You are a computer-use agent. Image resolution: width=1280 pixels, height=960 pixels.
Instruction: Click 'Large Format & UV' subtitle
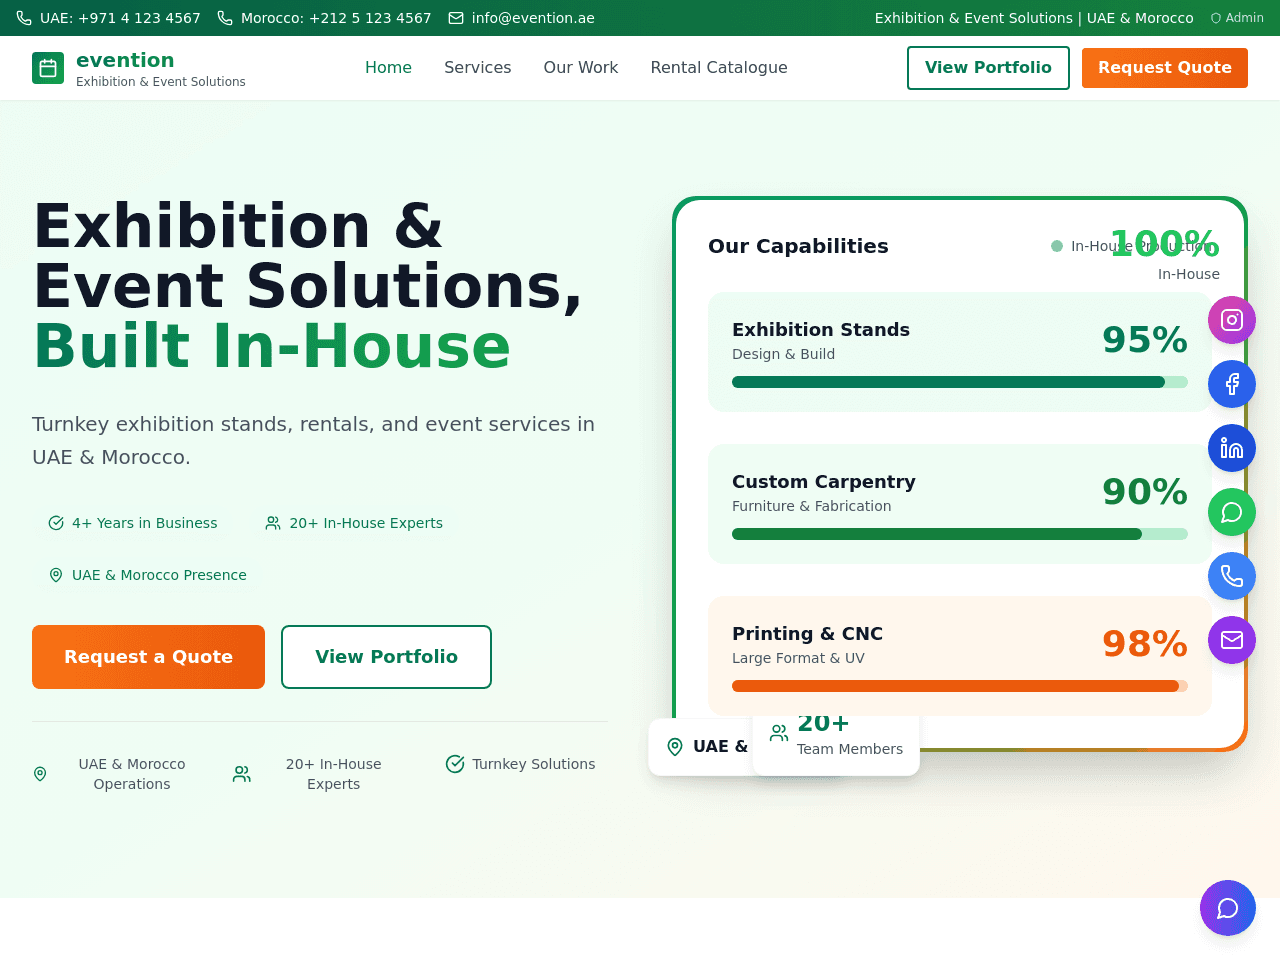coord(798,658)
